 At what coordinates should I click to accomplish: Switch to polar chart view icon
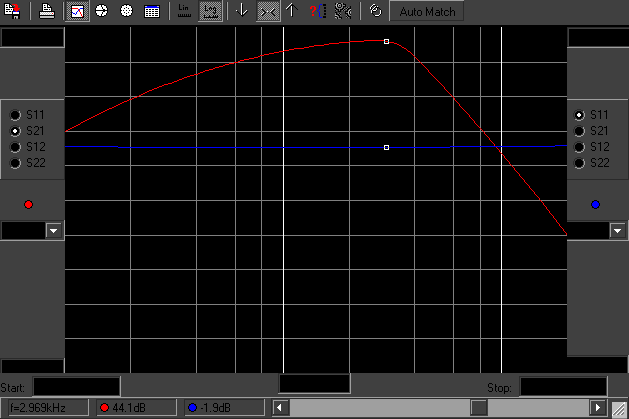pyautogui.click(x=126, y=12)
